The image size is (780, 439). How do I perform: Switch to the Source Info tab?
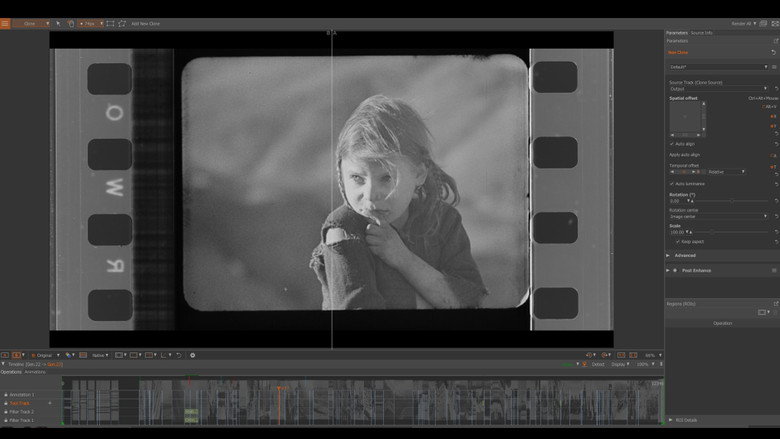pyautogui.click(x=701, y=33)
